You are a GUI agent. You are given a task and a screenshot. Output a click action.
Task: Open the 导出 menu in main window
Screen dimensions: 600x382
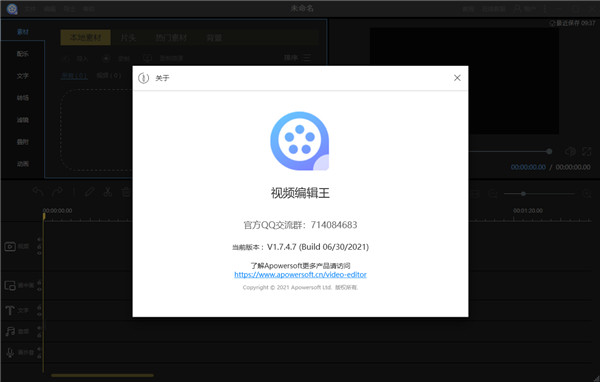tap(69, 8)
